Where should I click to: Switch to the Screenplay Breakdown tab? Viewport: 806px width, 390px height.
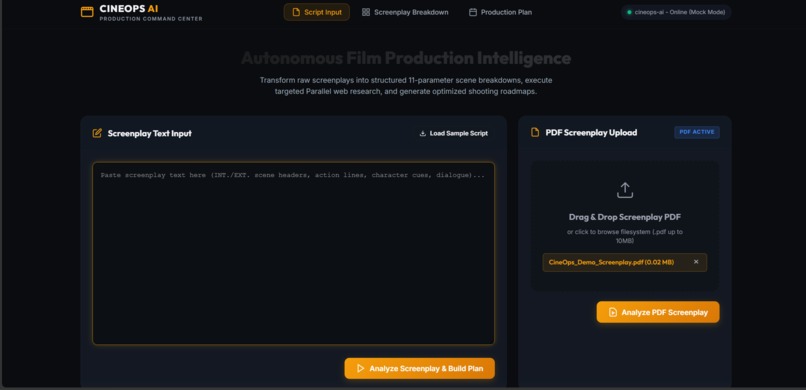point(405,12)
